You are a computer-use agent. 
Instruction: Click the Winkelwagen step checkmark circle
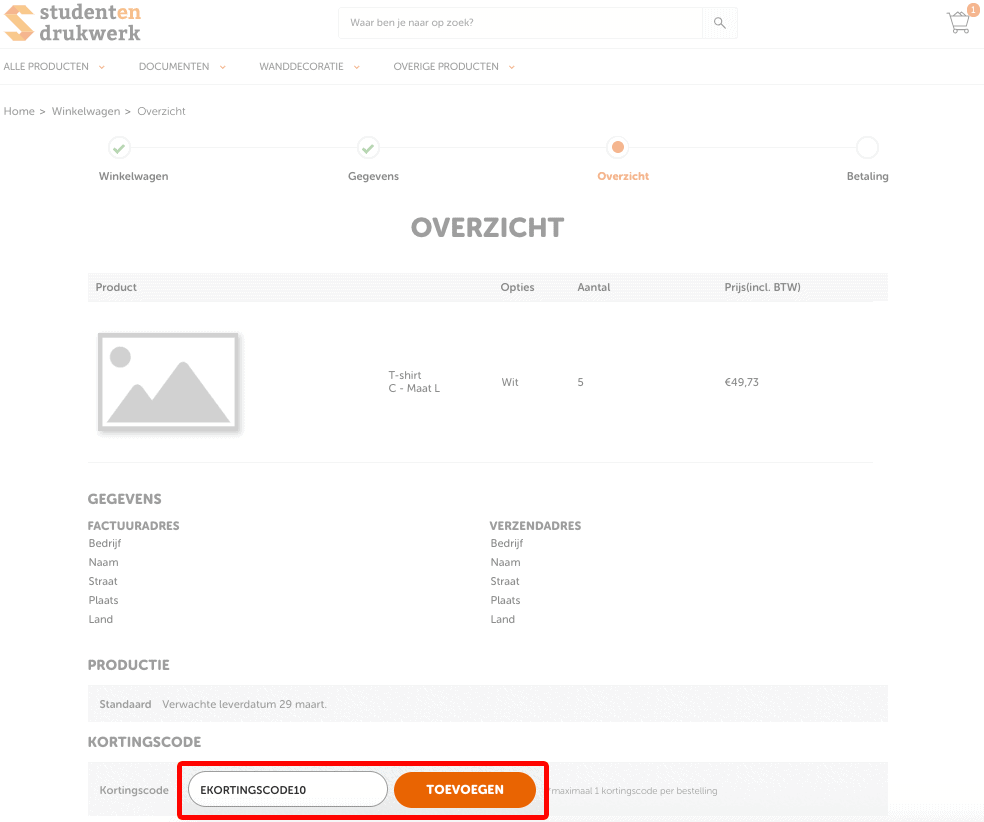[x=119, y=148]
